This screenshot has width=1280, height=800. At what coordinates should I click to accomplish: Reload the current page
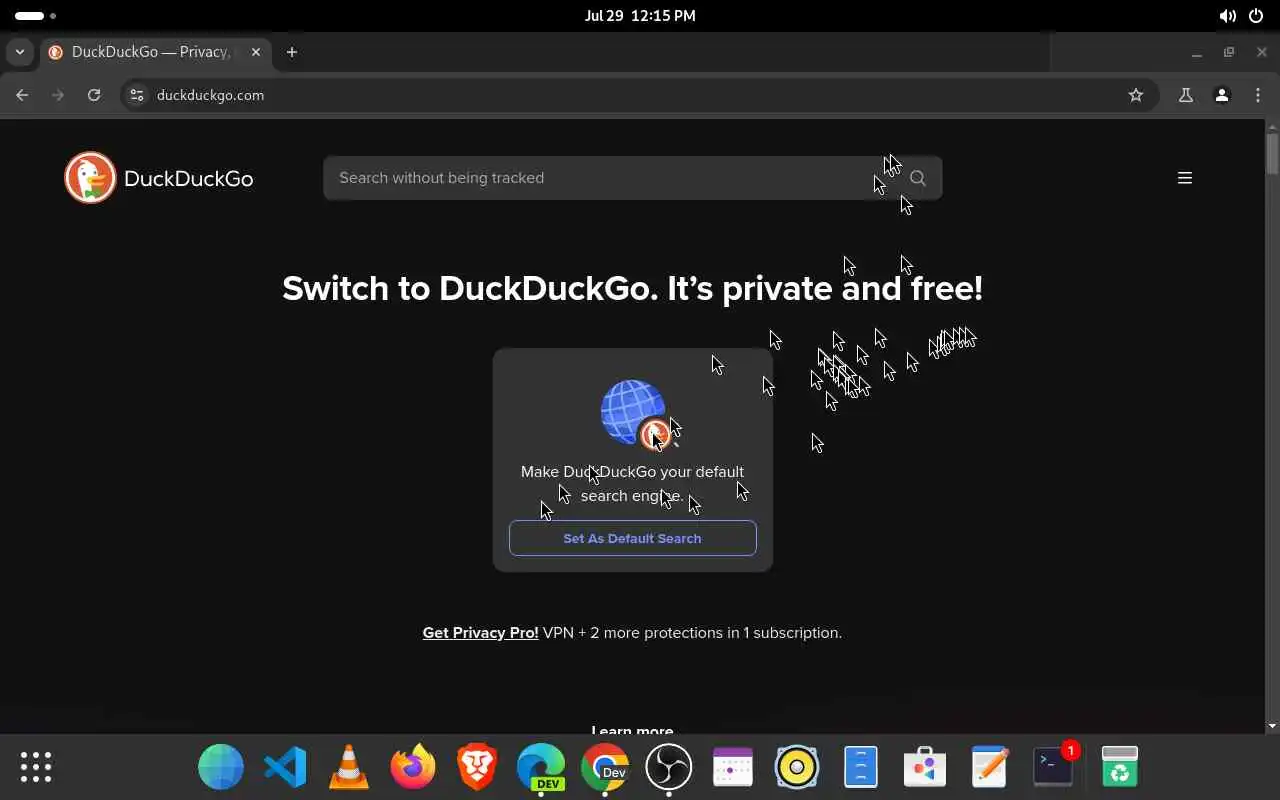coord(94,95)
